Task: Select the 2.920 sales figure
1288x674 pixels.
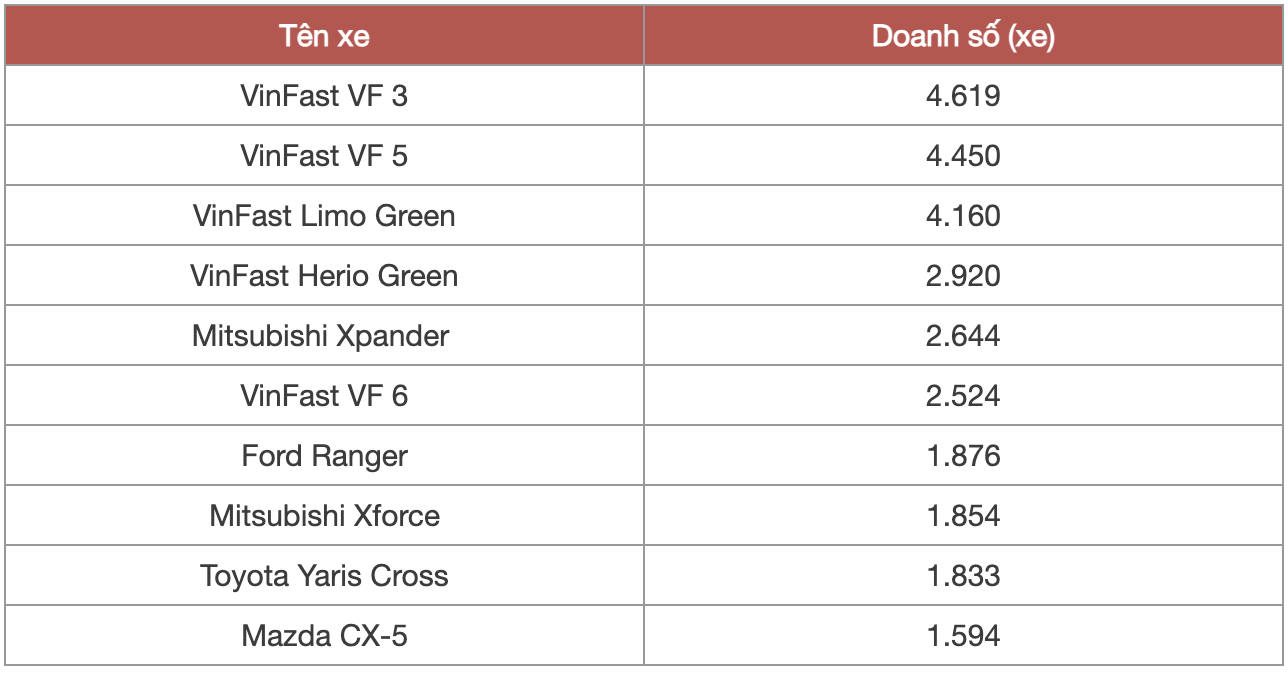Action: (x=963, y=276)
